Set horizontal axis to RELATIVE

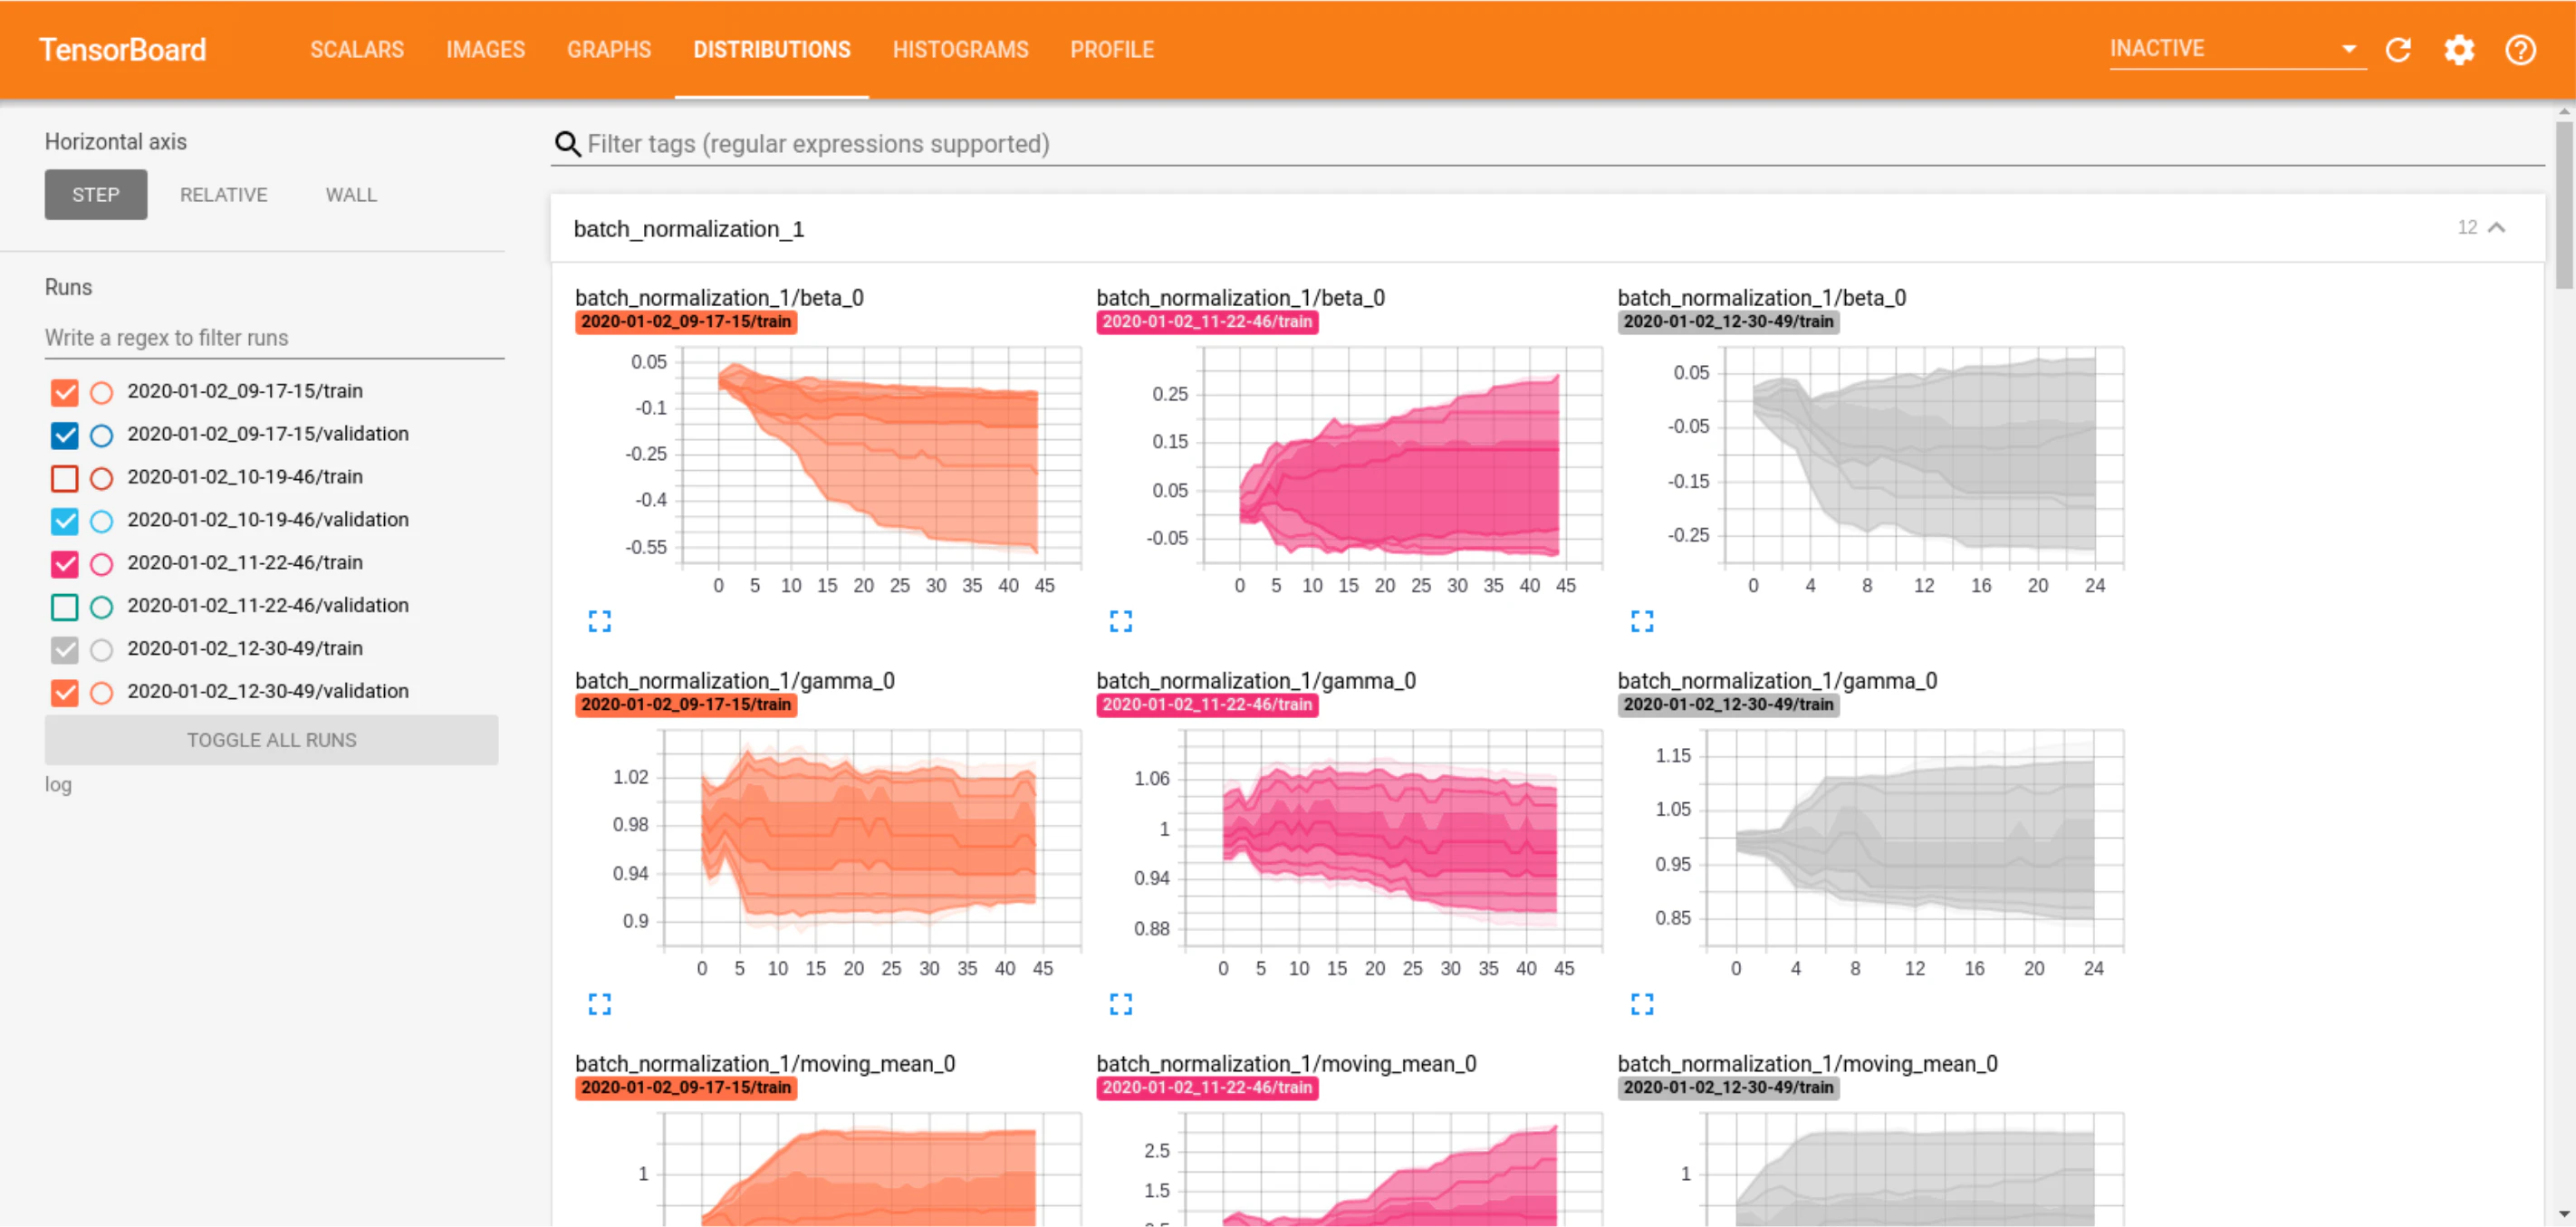[223, 195]
